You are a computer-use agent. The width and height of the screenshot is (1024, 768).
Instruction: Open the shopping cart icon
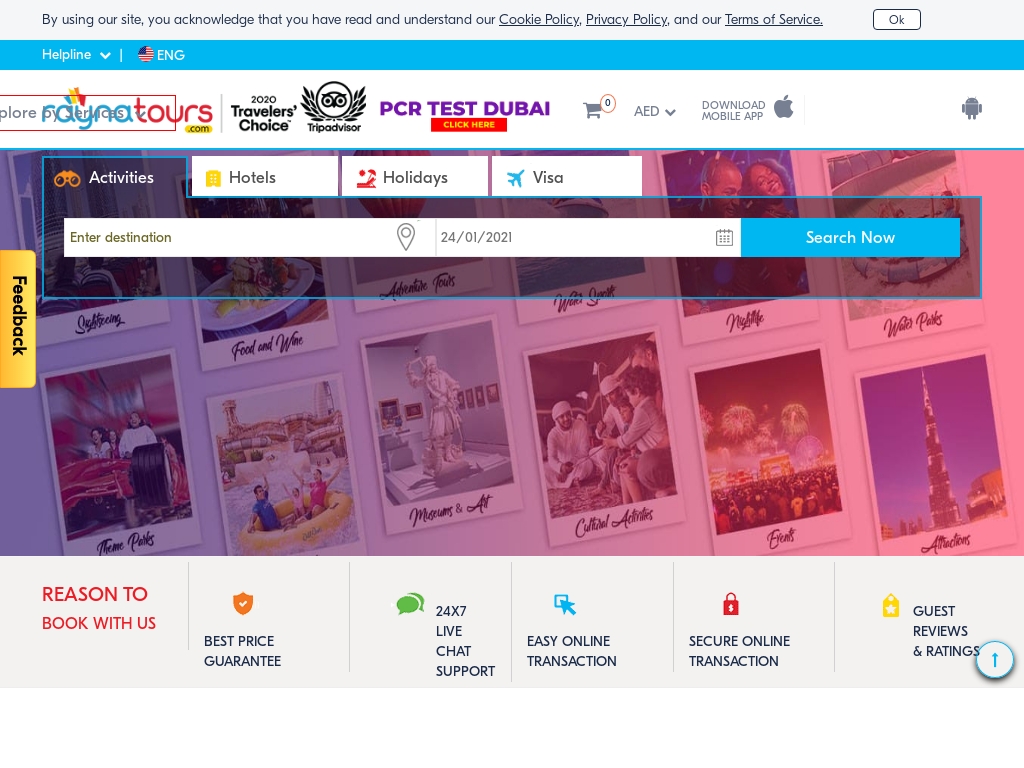point(593,110)
